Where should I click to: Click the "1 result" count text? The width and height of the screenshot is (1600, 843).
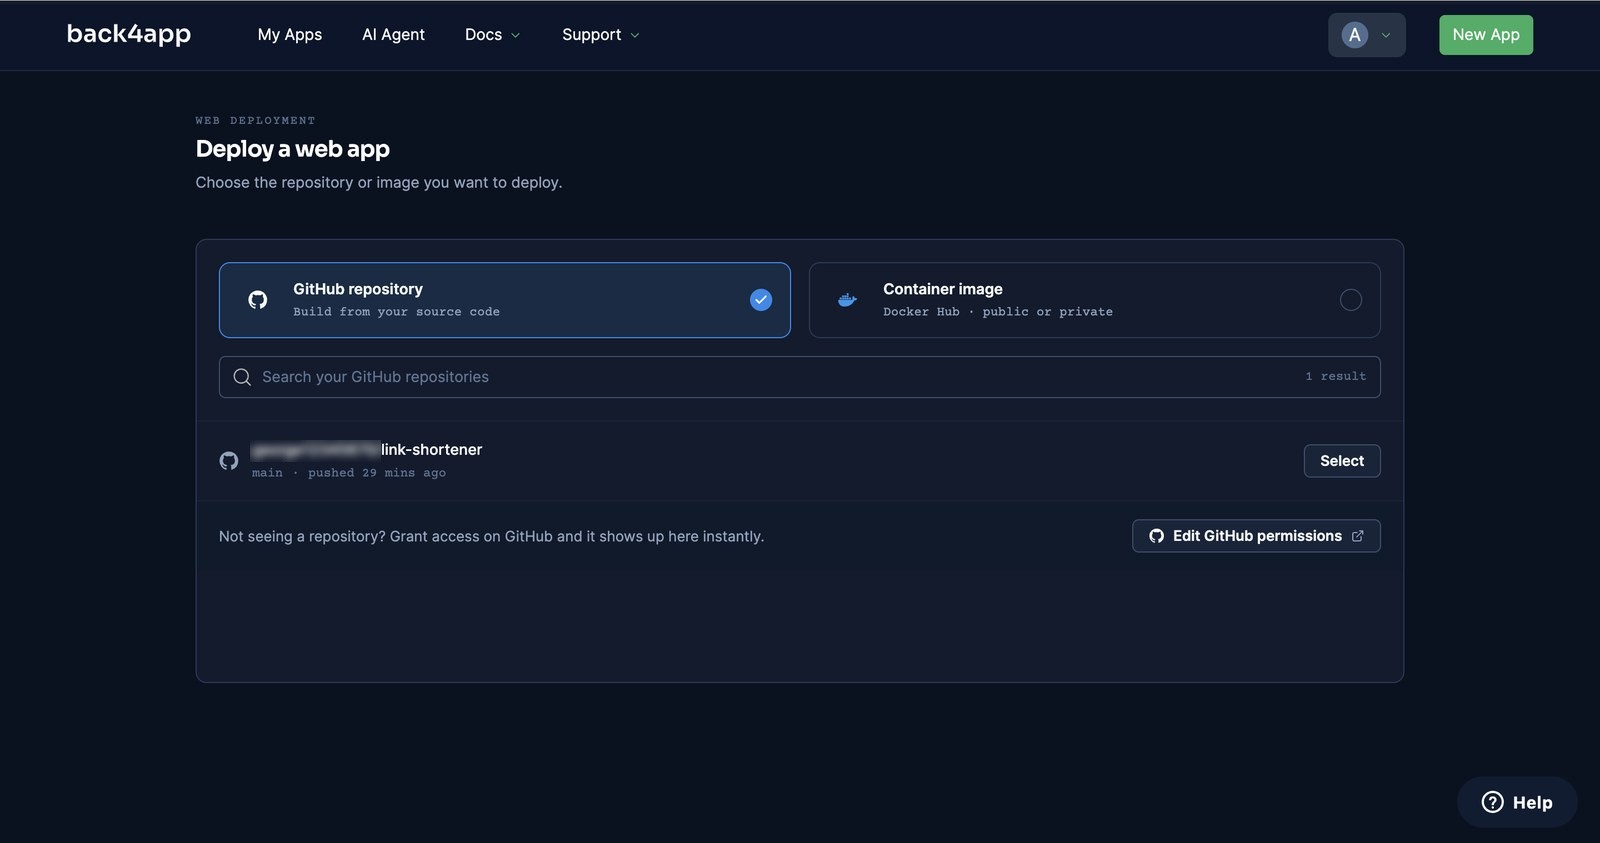[1336, 377]
